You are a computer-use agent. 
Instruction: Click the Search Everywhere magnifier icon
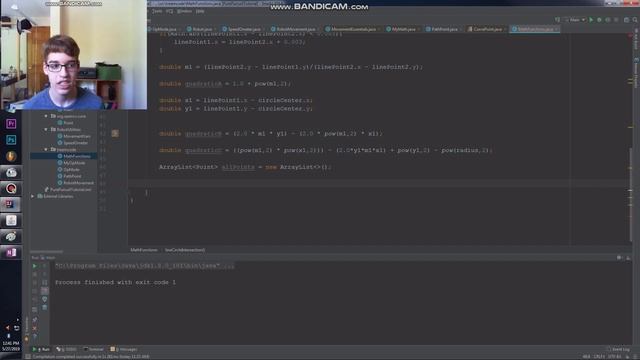tap(635, 20)
